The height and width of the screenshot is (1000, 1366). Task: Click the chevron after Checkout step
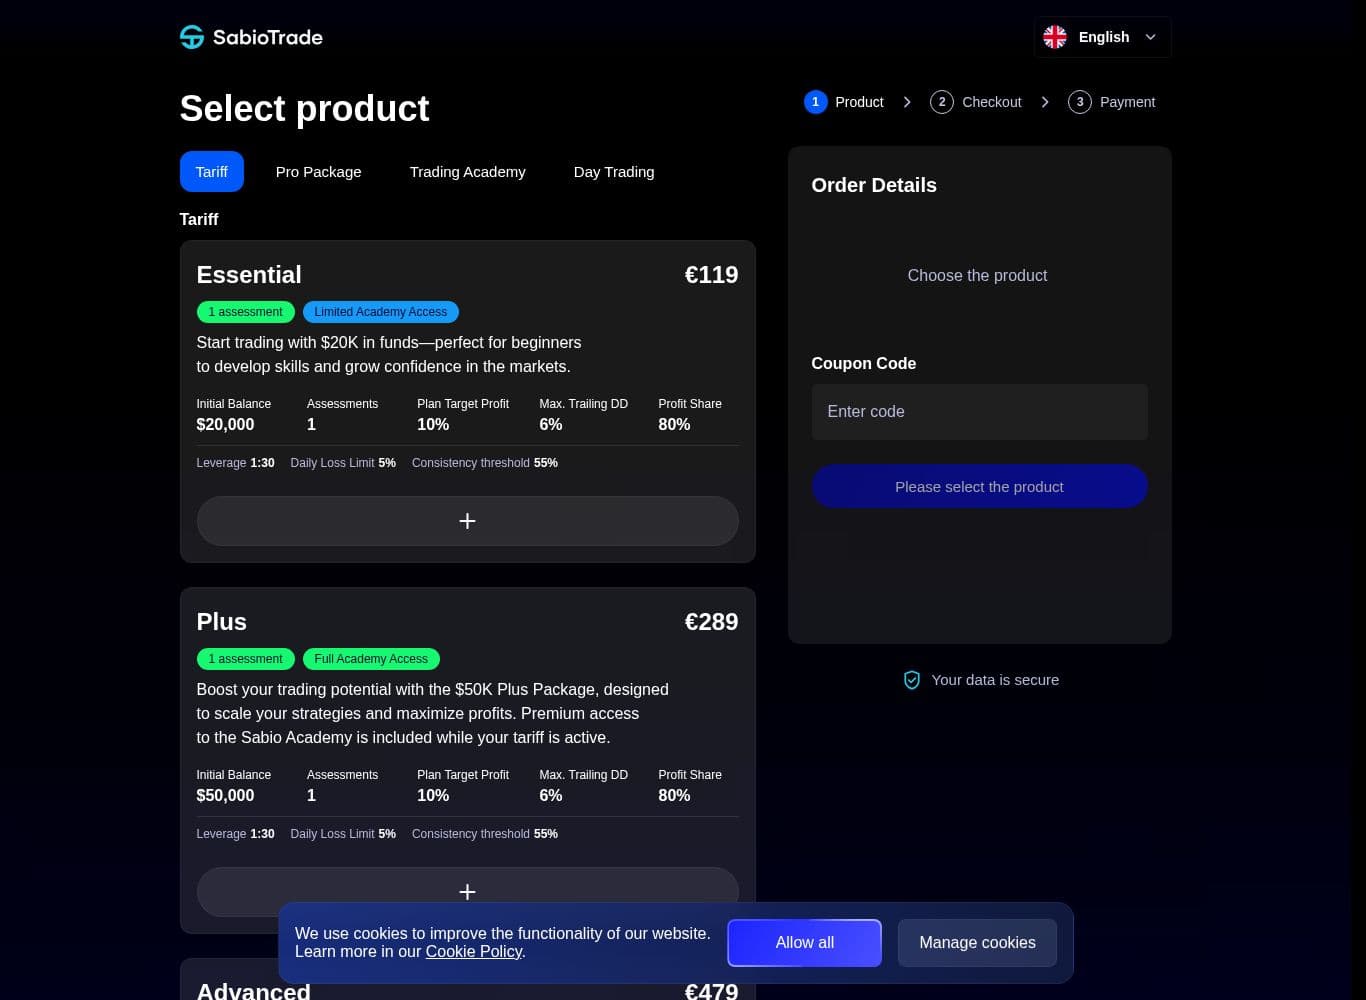[1045, 102]
